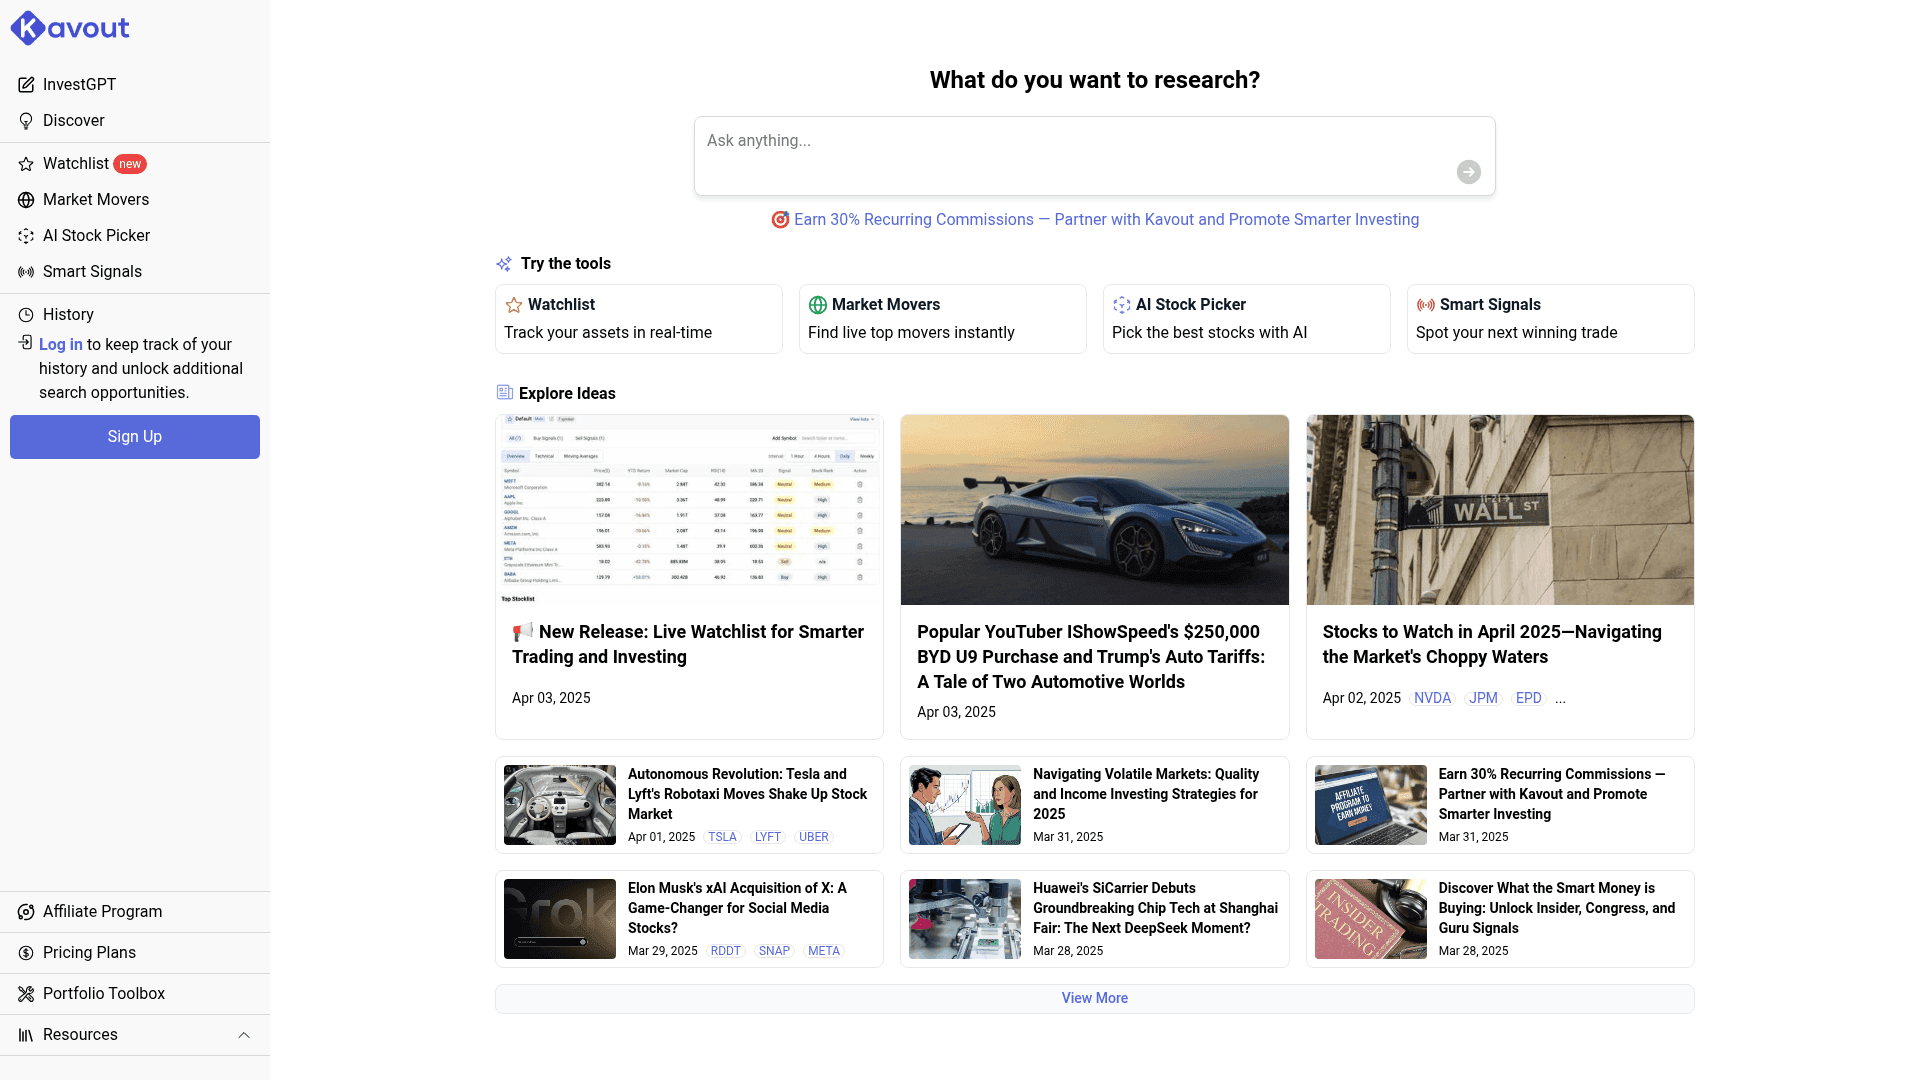
Task: Click the UBER ticker tag
Action: click(x=814, y=838)
